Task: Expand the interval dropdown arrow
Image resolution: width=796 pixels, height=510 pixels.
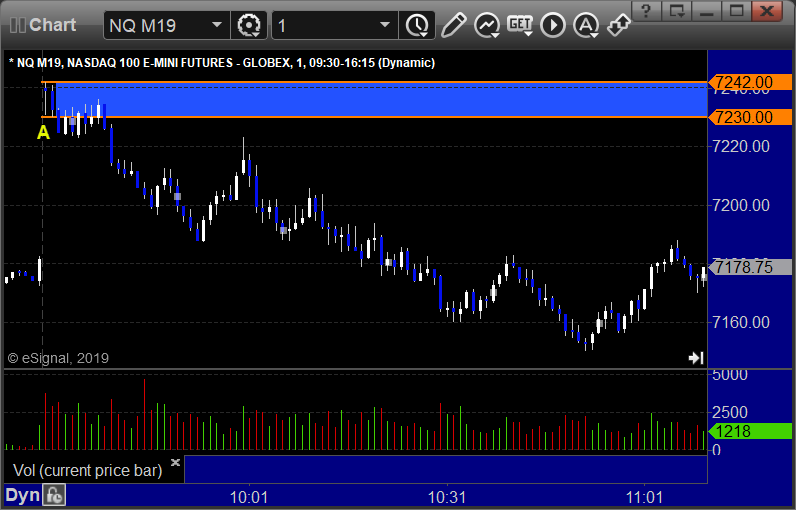Action: 385,24
